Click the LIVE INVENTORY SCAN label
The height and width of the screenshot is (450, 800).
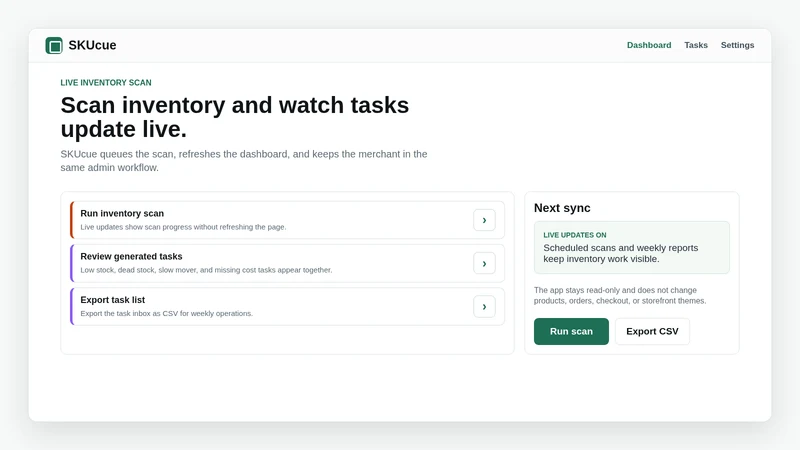point(106,83)
